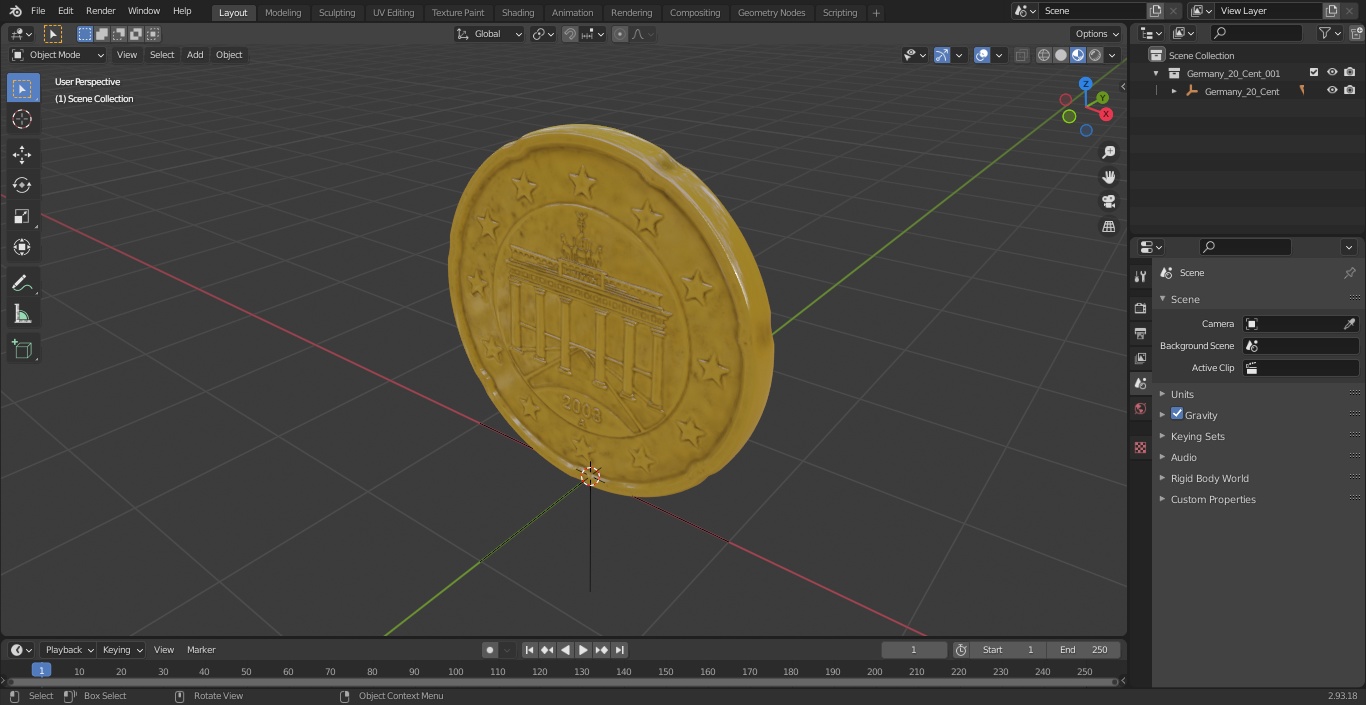
Task: Click the current frame number field
Action: [914, 650]
